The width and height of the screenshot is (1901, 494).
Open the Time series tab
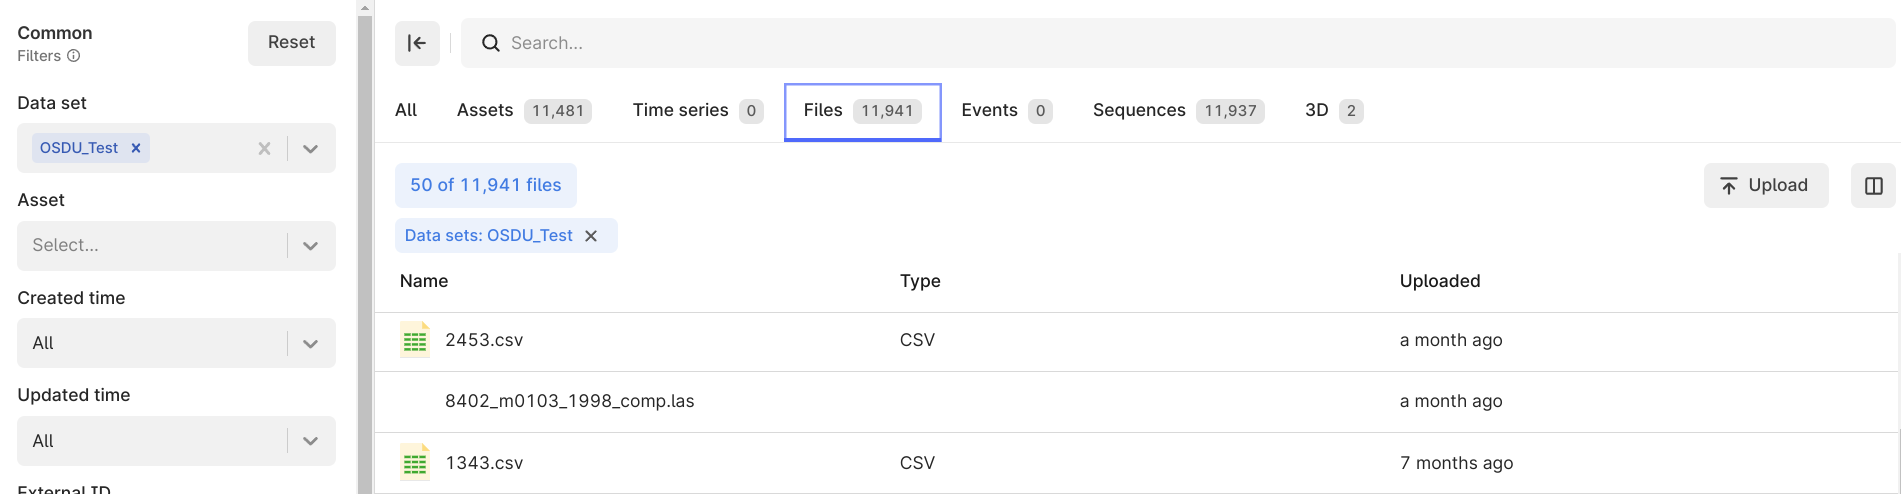pyautogui.click(x=697, y=110)
